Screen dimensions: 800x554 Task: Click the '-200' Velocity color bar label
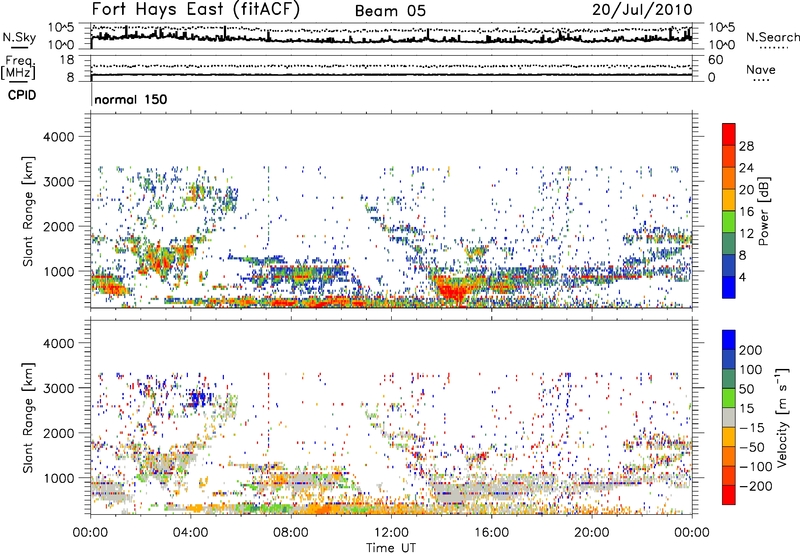[756, 486]
